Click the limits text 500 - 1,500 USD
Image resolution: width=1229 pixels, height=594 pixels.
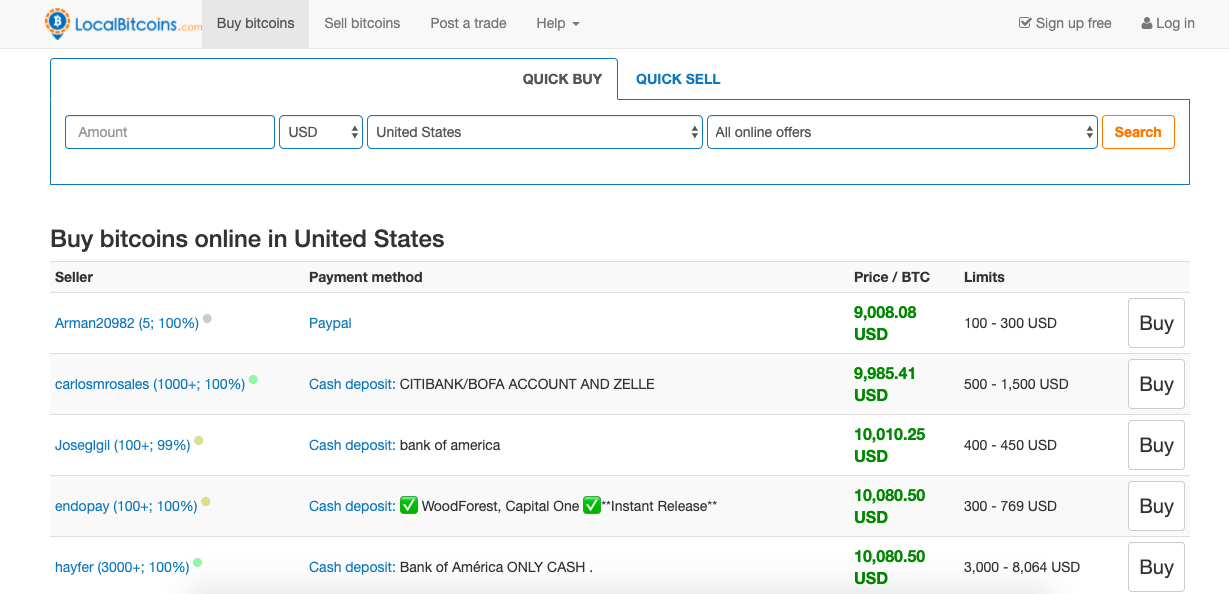[x=1016, y=384]
